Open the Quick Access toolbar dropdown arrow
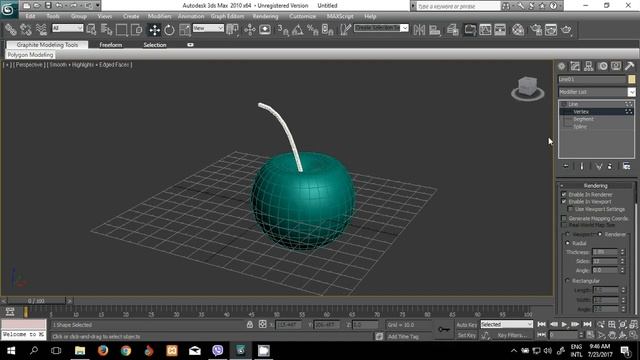 coord(98,6)
